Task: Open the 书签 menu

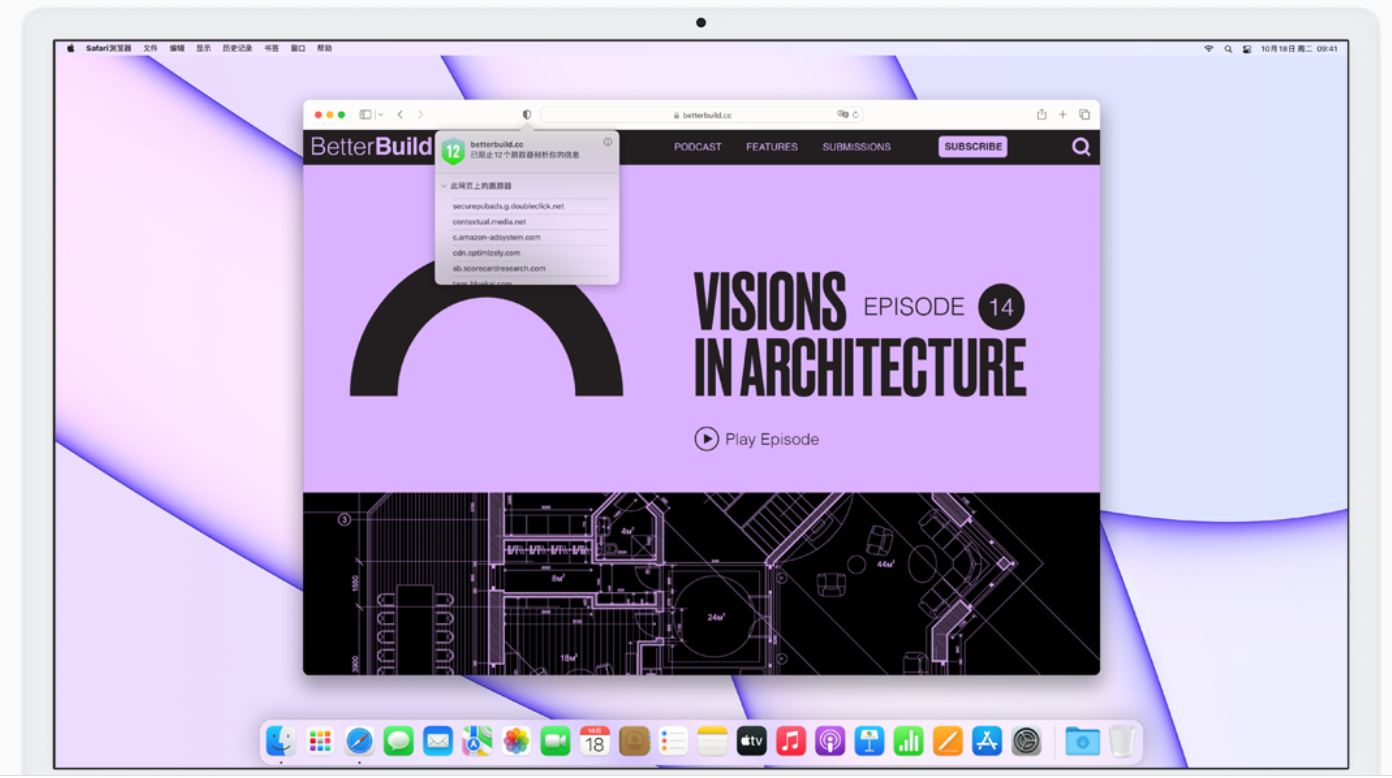Action: (271, 48)
